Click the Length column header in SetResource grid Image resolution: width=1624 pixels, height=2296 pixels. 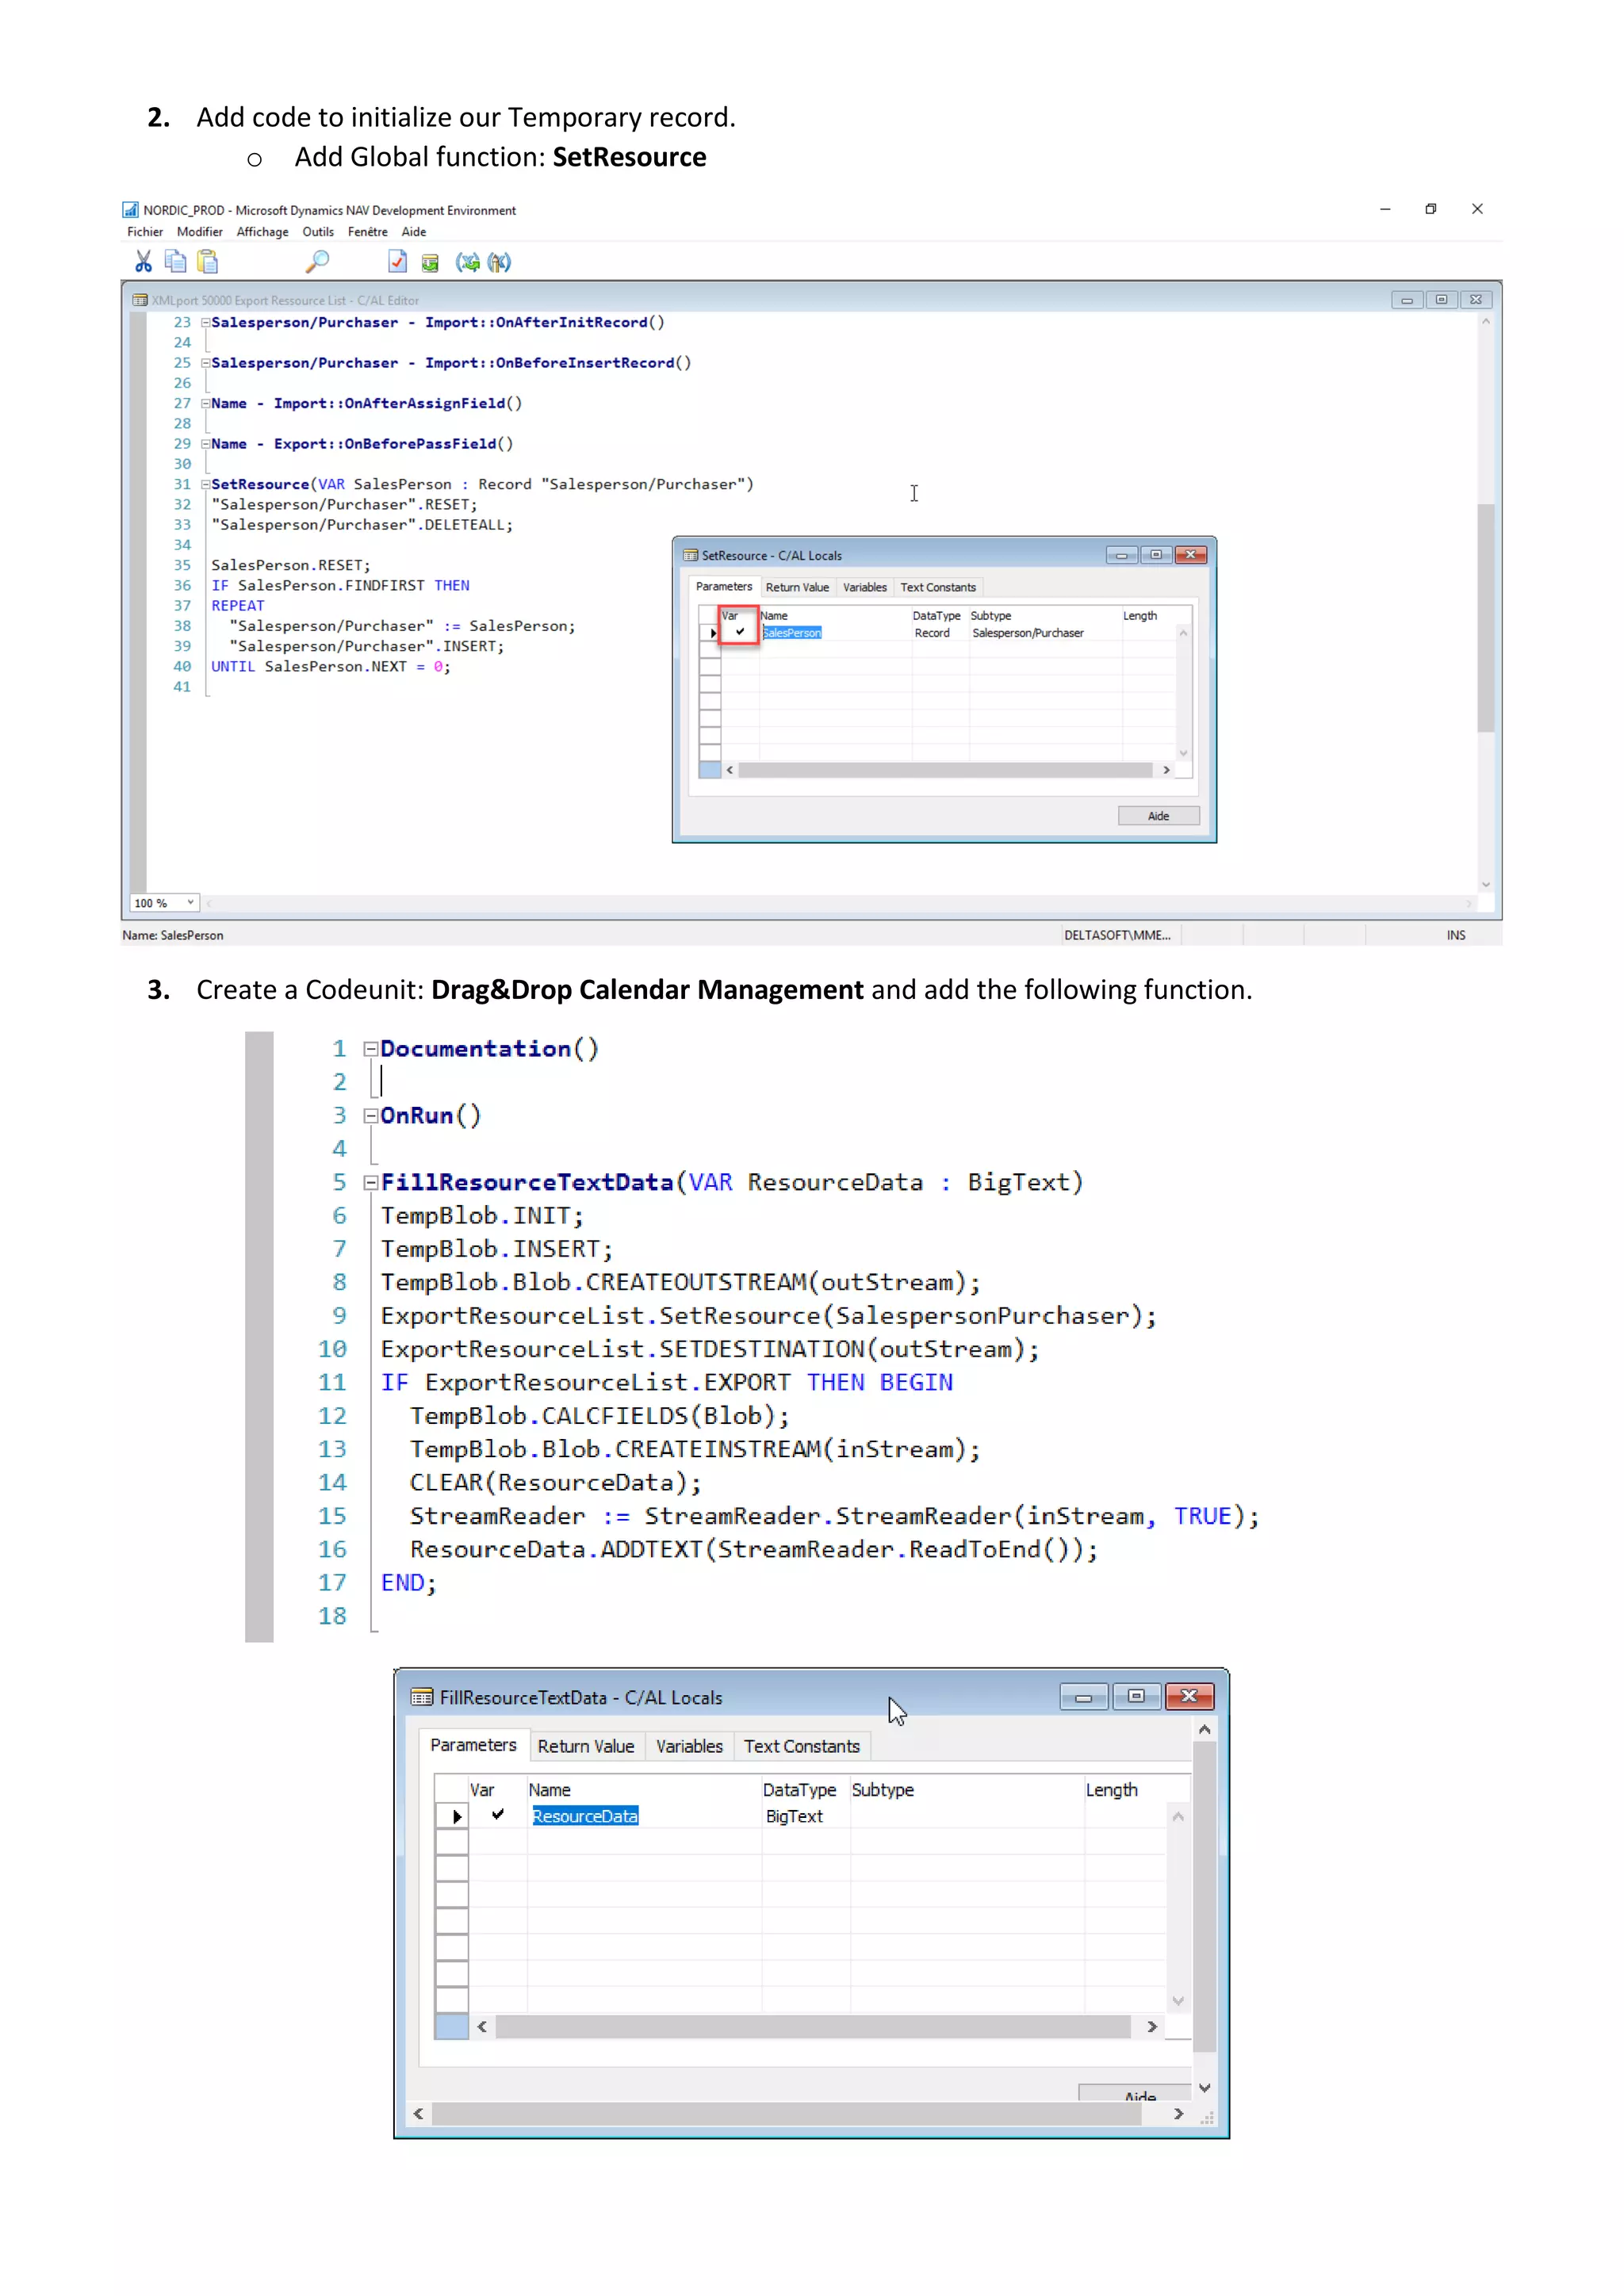click(x=1140, y=616)
